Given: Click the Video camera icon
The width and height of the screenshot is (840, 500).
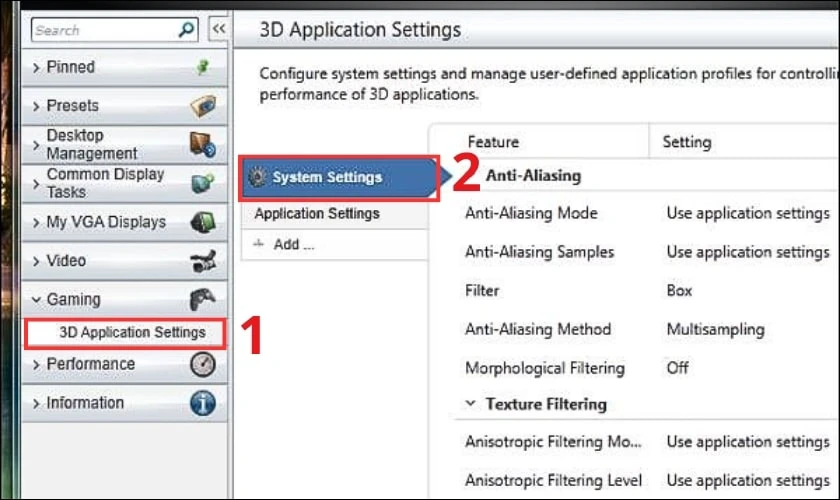Looking at the screenshot, I should pos(203,261).
